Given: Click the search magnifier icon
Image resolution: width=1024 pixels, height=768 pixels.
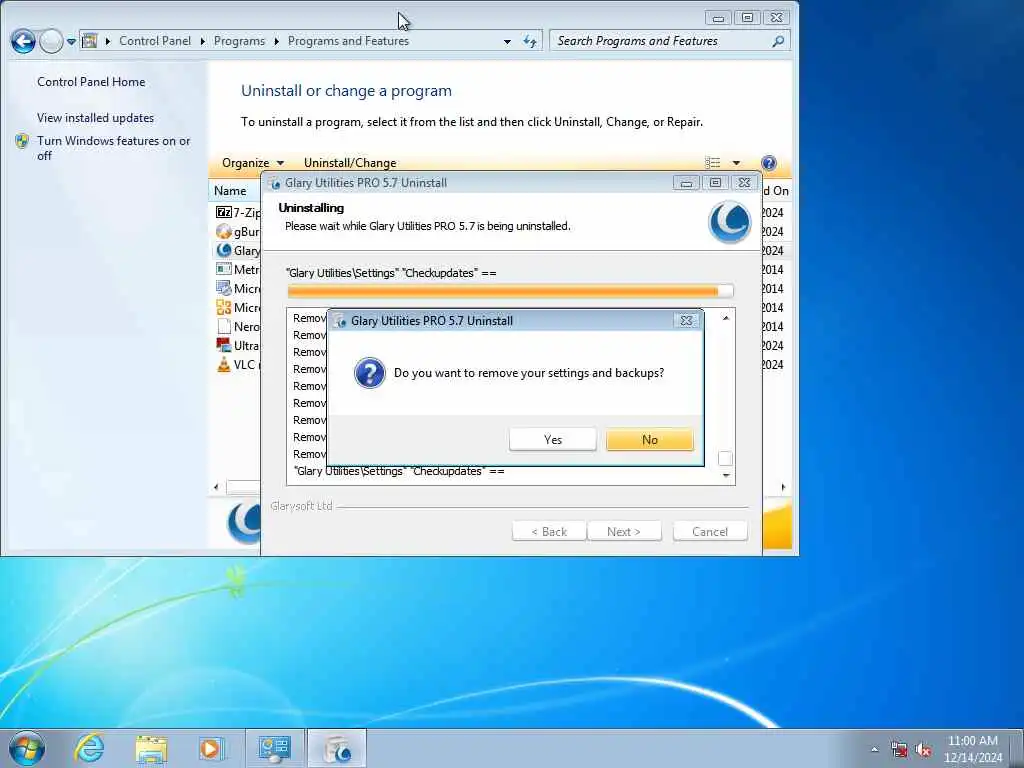Looking at the screenshot, I should pyautogui.click(x=778, y=41).
